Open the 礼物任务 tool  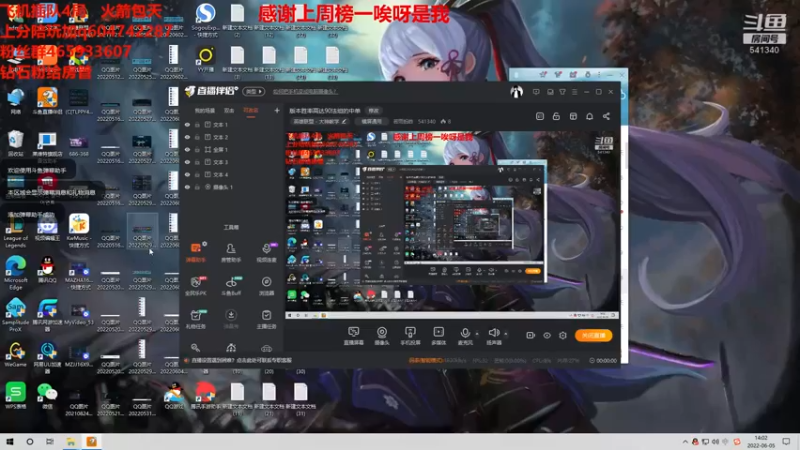(x=195, y=319)
